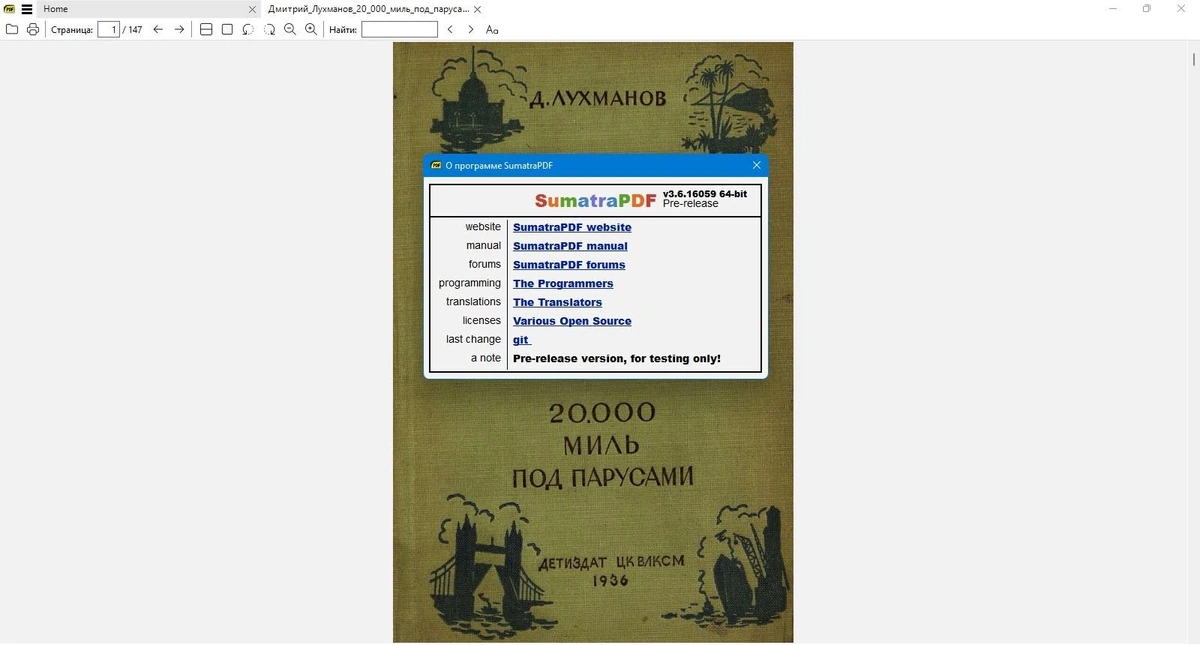Open the git last change link
1200x645 pixels.
tap(521, 340)
